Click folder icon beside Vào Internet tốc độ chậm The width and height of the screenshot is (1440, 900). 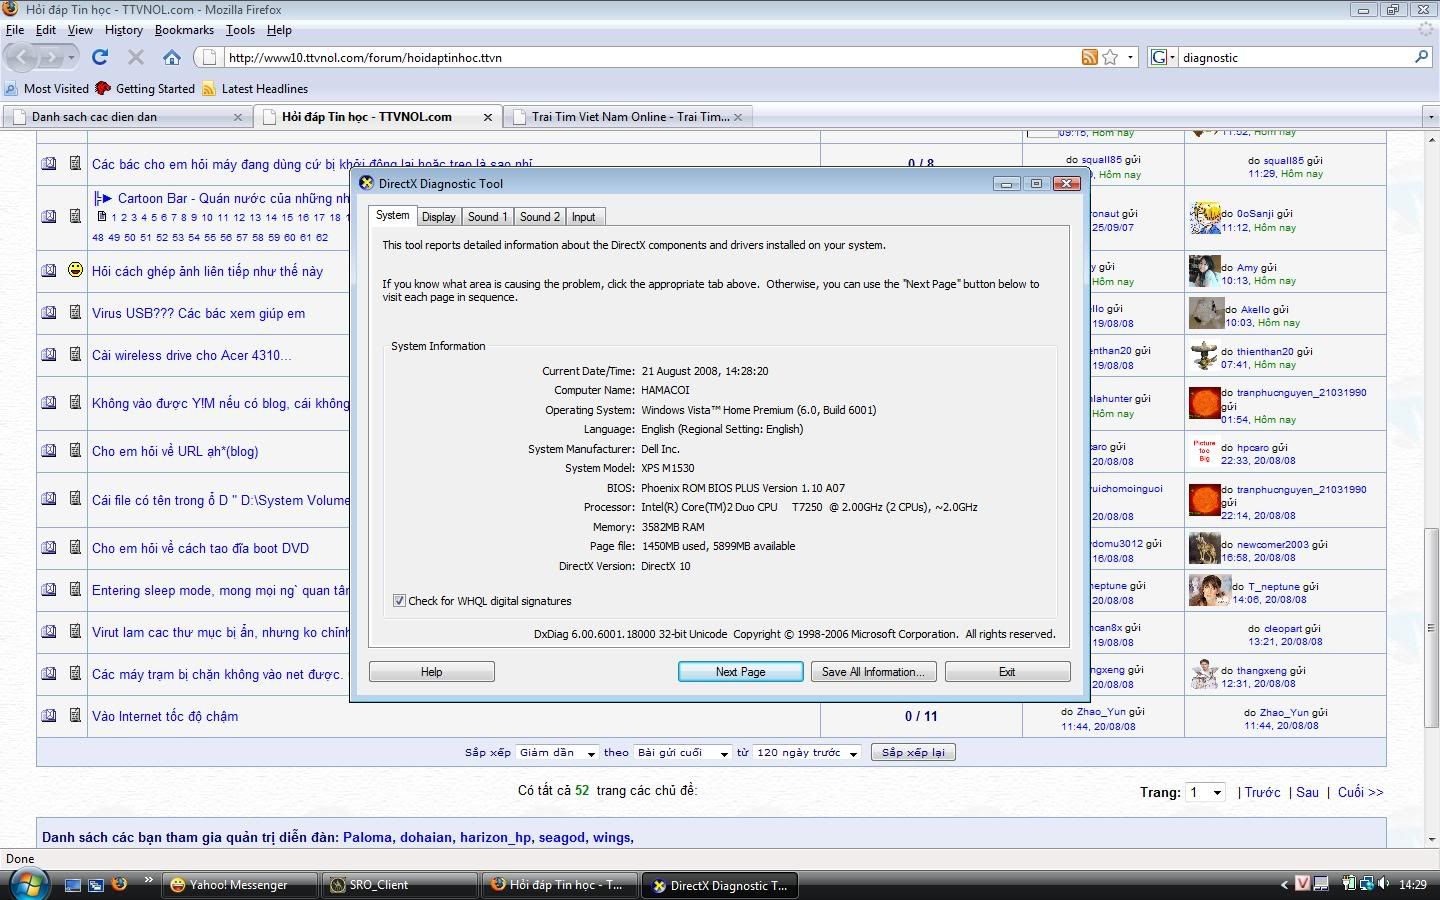pyautogui.click(x=49, y=716)
